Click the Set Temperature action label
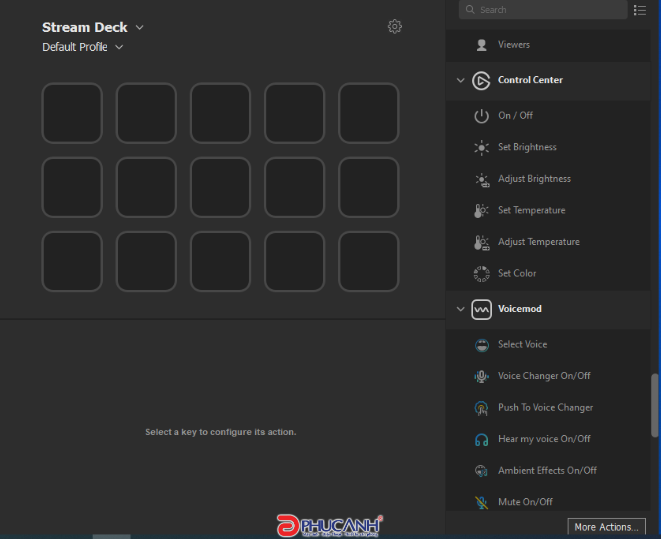661x539 pixels. tap(532, 210)
